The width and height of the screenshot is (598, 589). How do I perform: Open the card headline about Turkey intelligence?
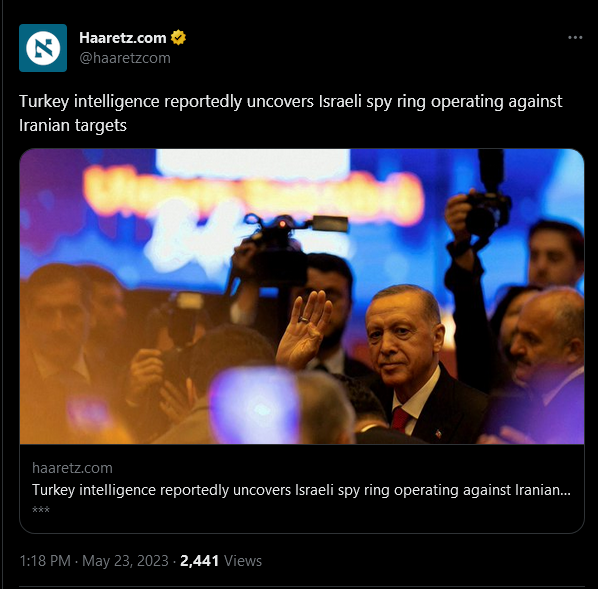point(301,490)
